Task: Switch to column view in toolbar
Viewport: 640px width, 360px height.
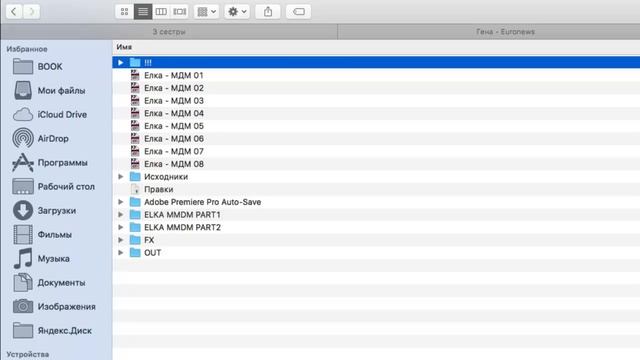Action: pos(161,11)
